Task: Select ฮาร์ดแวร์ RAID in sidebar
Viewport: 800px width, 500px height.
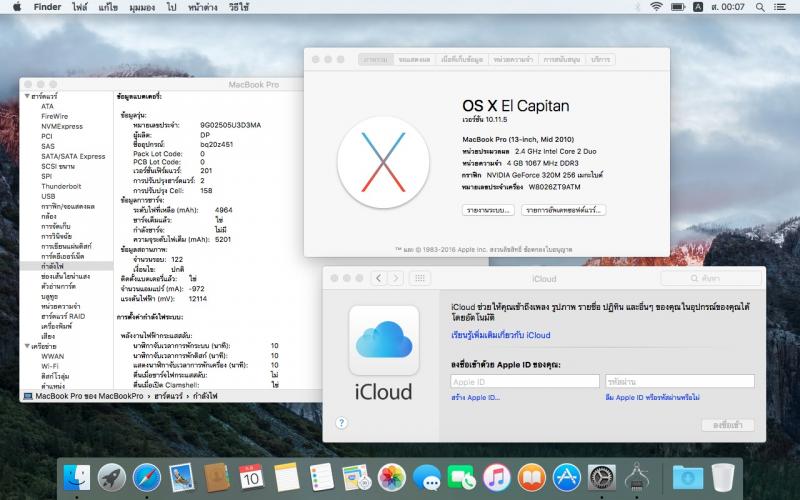Action: tap(63, 316)
